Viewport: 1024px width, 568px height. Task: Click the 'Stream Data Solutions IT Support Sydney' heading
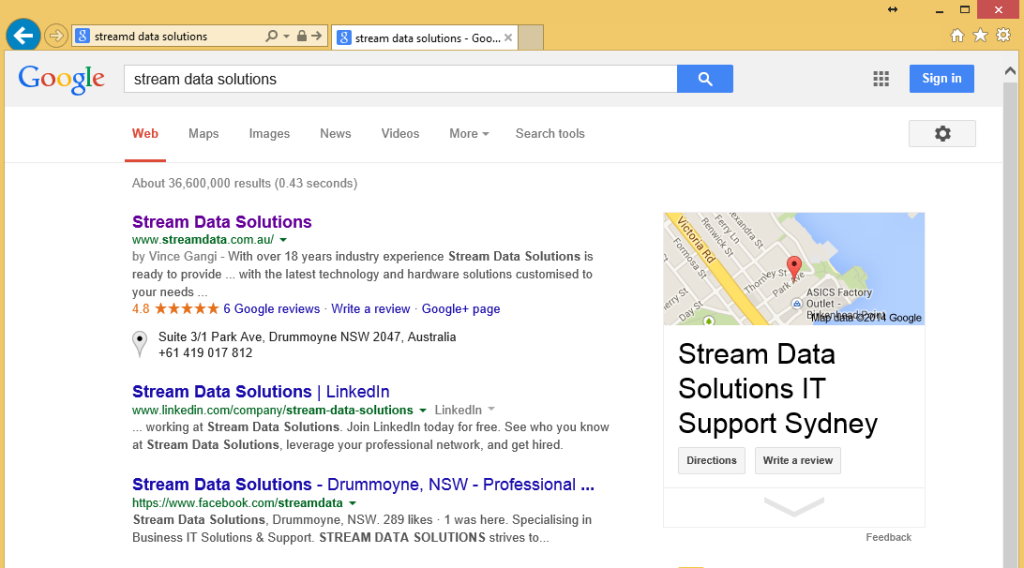pos(778,389)
